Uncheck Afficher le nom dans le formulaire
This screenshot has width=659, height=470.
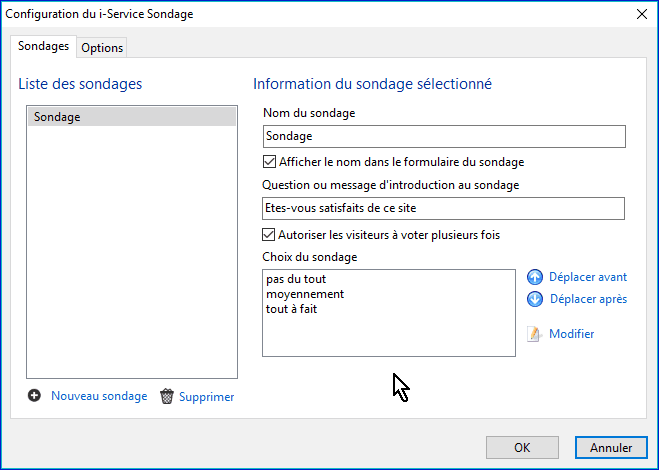click(268, 161)
